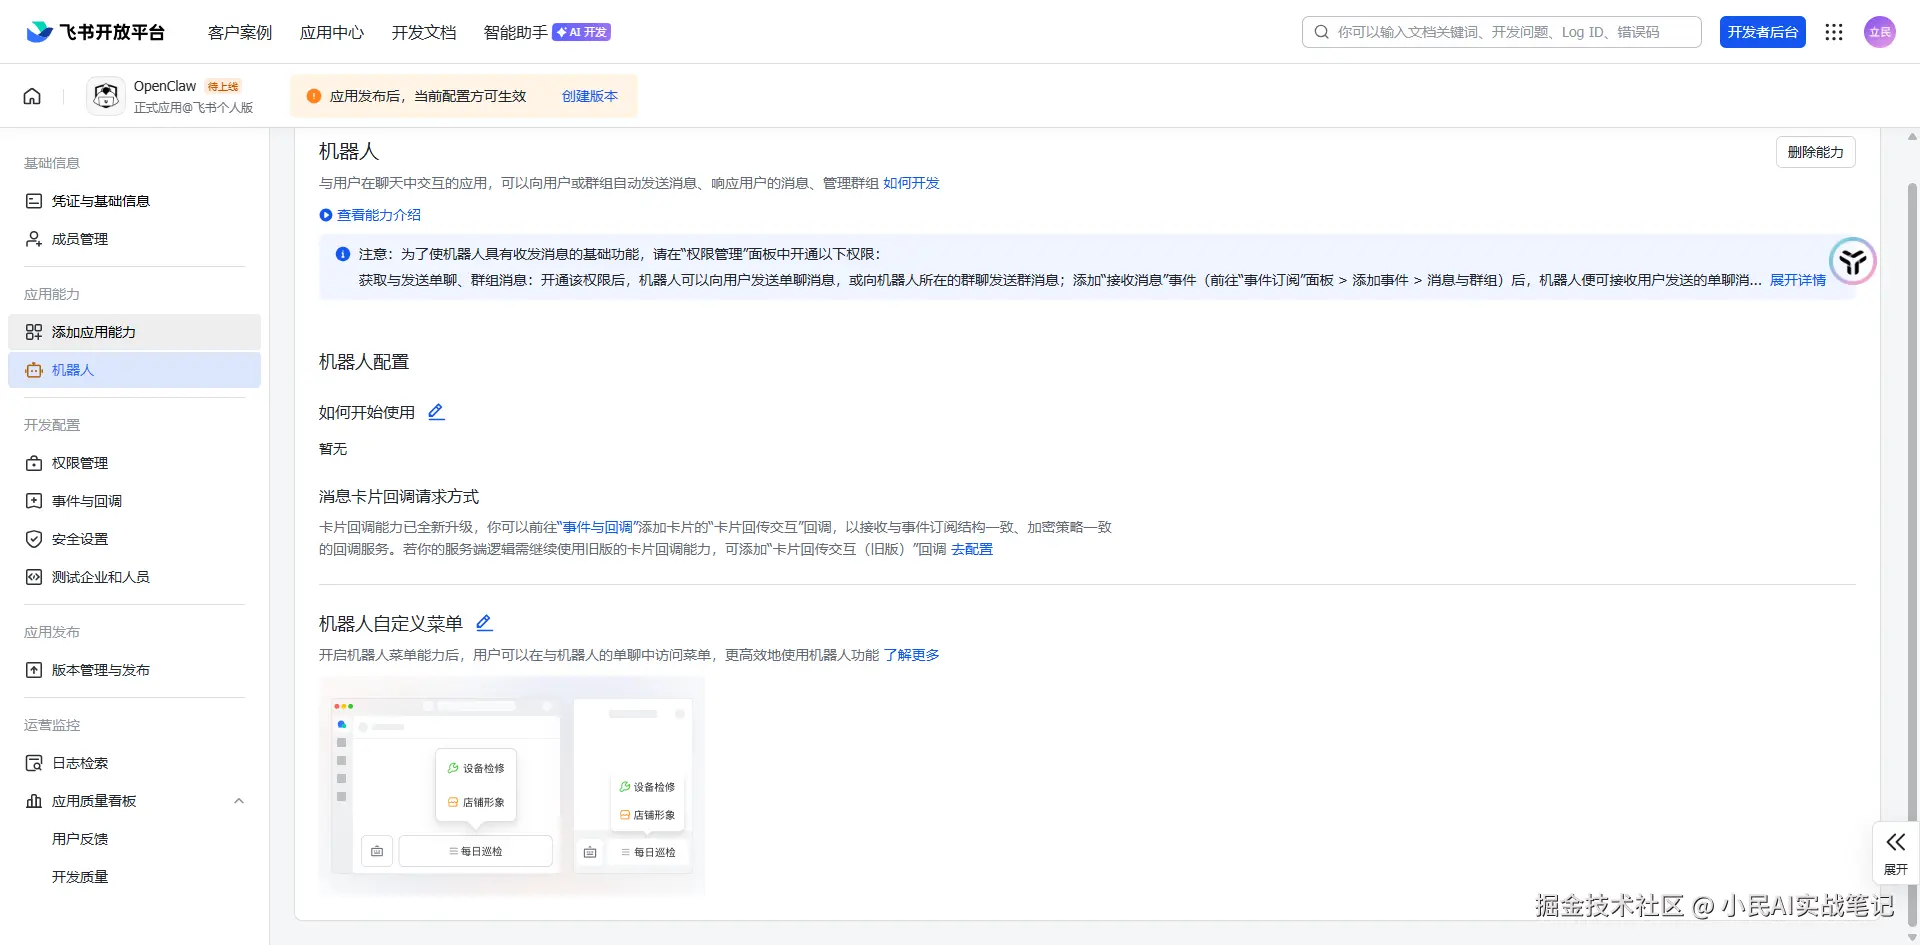Open the apps grid launcher icon
Image resolution: width=1920 pixels, height=945 pixels.
coord(1833,32)
